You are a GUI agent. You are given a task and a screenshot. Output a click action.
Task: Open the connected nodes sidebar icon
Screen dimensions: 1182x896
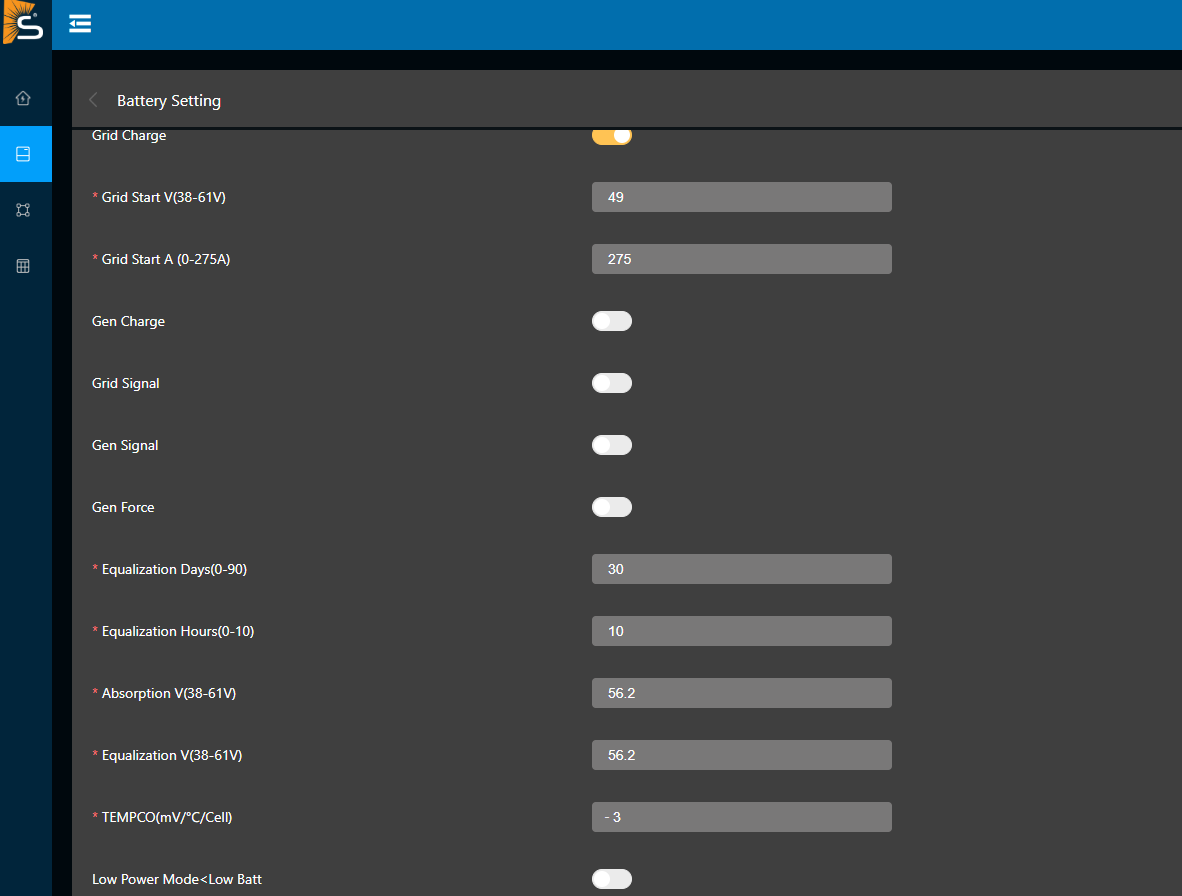[x=24, y=210]
